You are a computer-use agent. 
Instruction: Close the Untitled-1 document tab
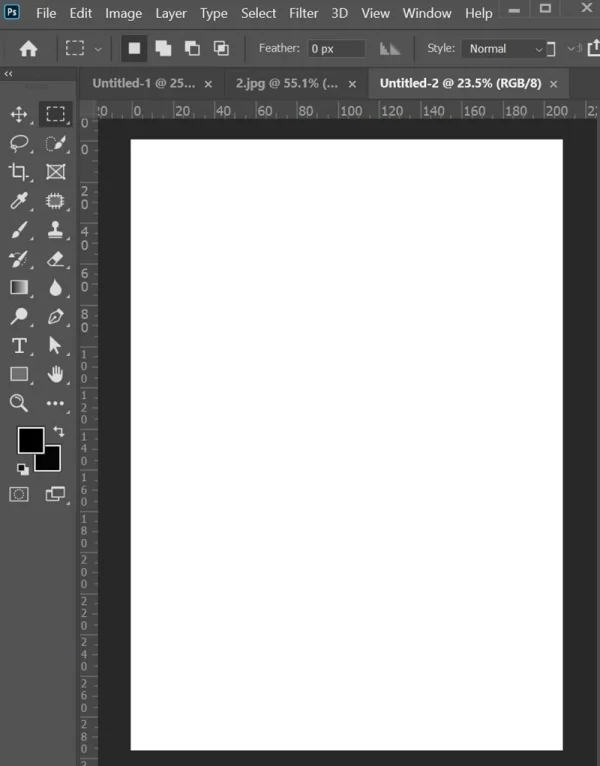(x=208, y=84)
